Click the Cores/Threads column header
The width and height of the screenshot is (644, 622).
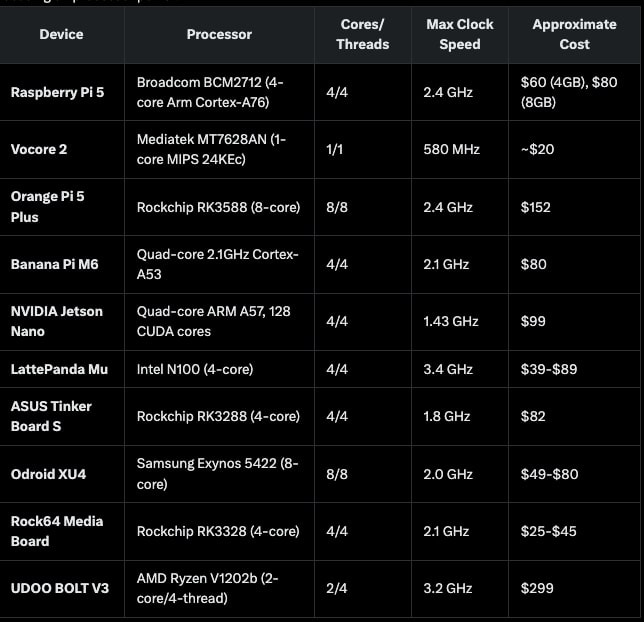click(362, 35)
